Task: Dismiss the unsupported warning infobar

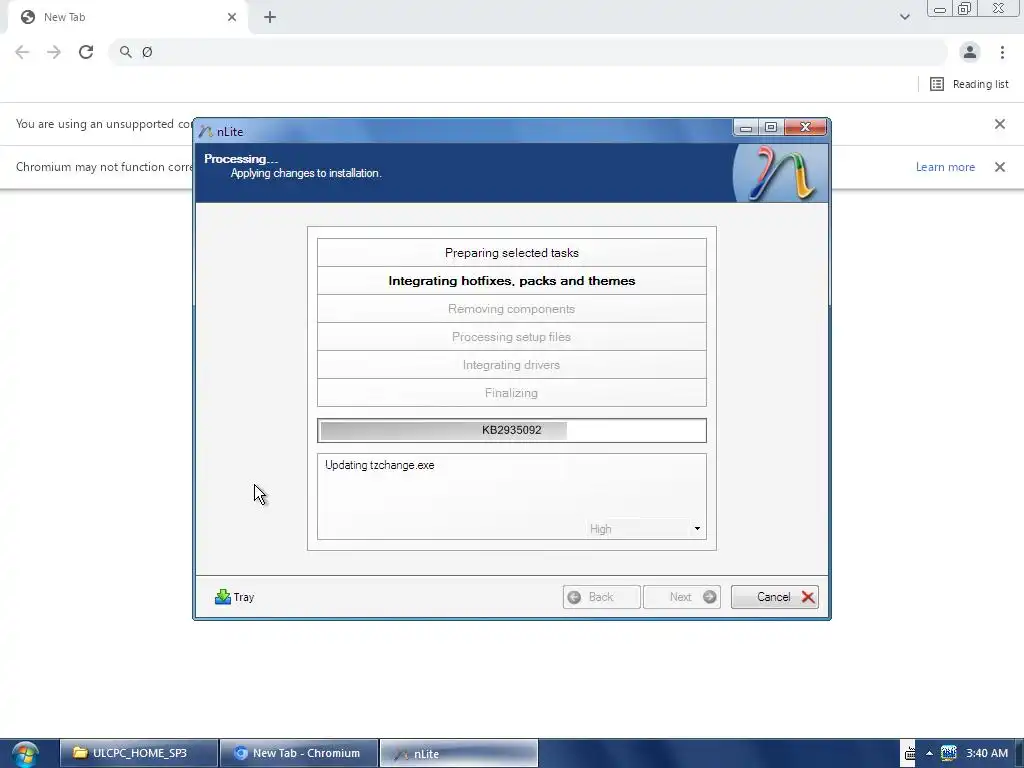Action: [1000, 124]
